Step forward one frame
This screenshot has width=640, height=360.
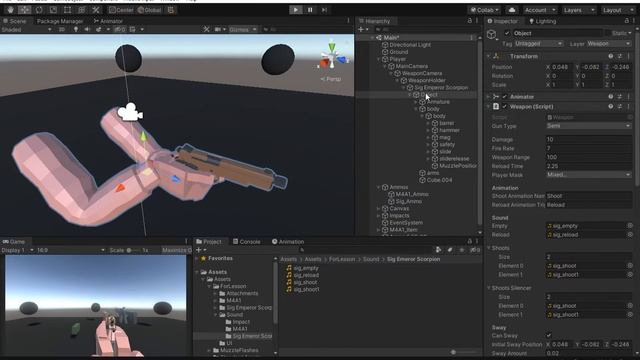(x=324, y=10)
